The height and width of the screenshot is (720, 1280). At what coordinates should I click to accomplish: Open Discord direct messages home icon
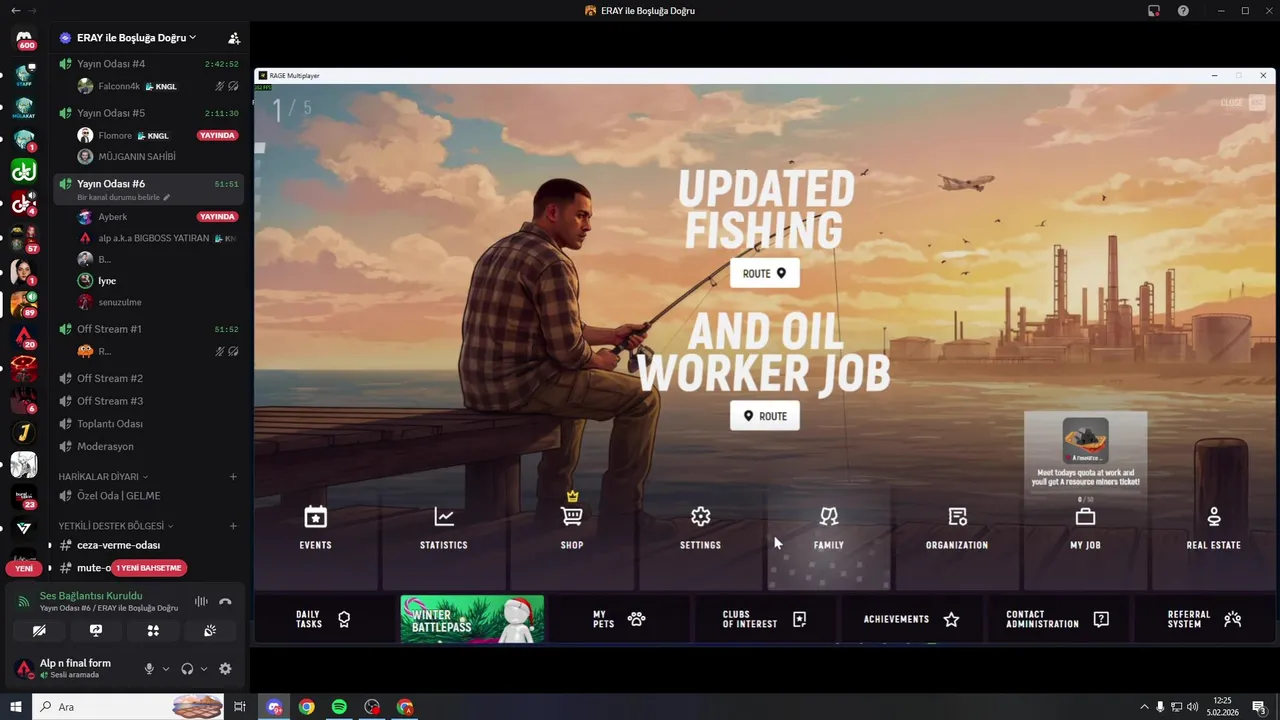click(24, 39)
